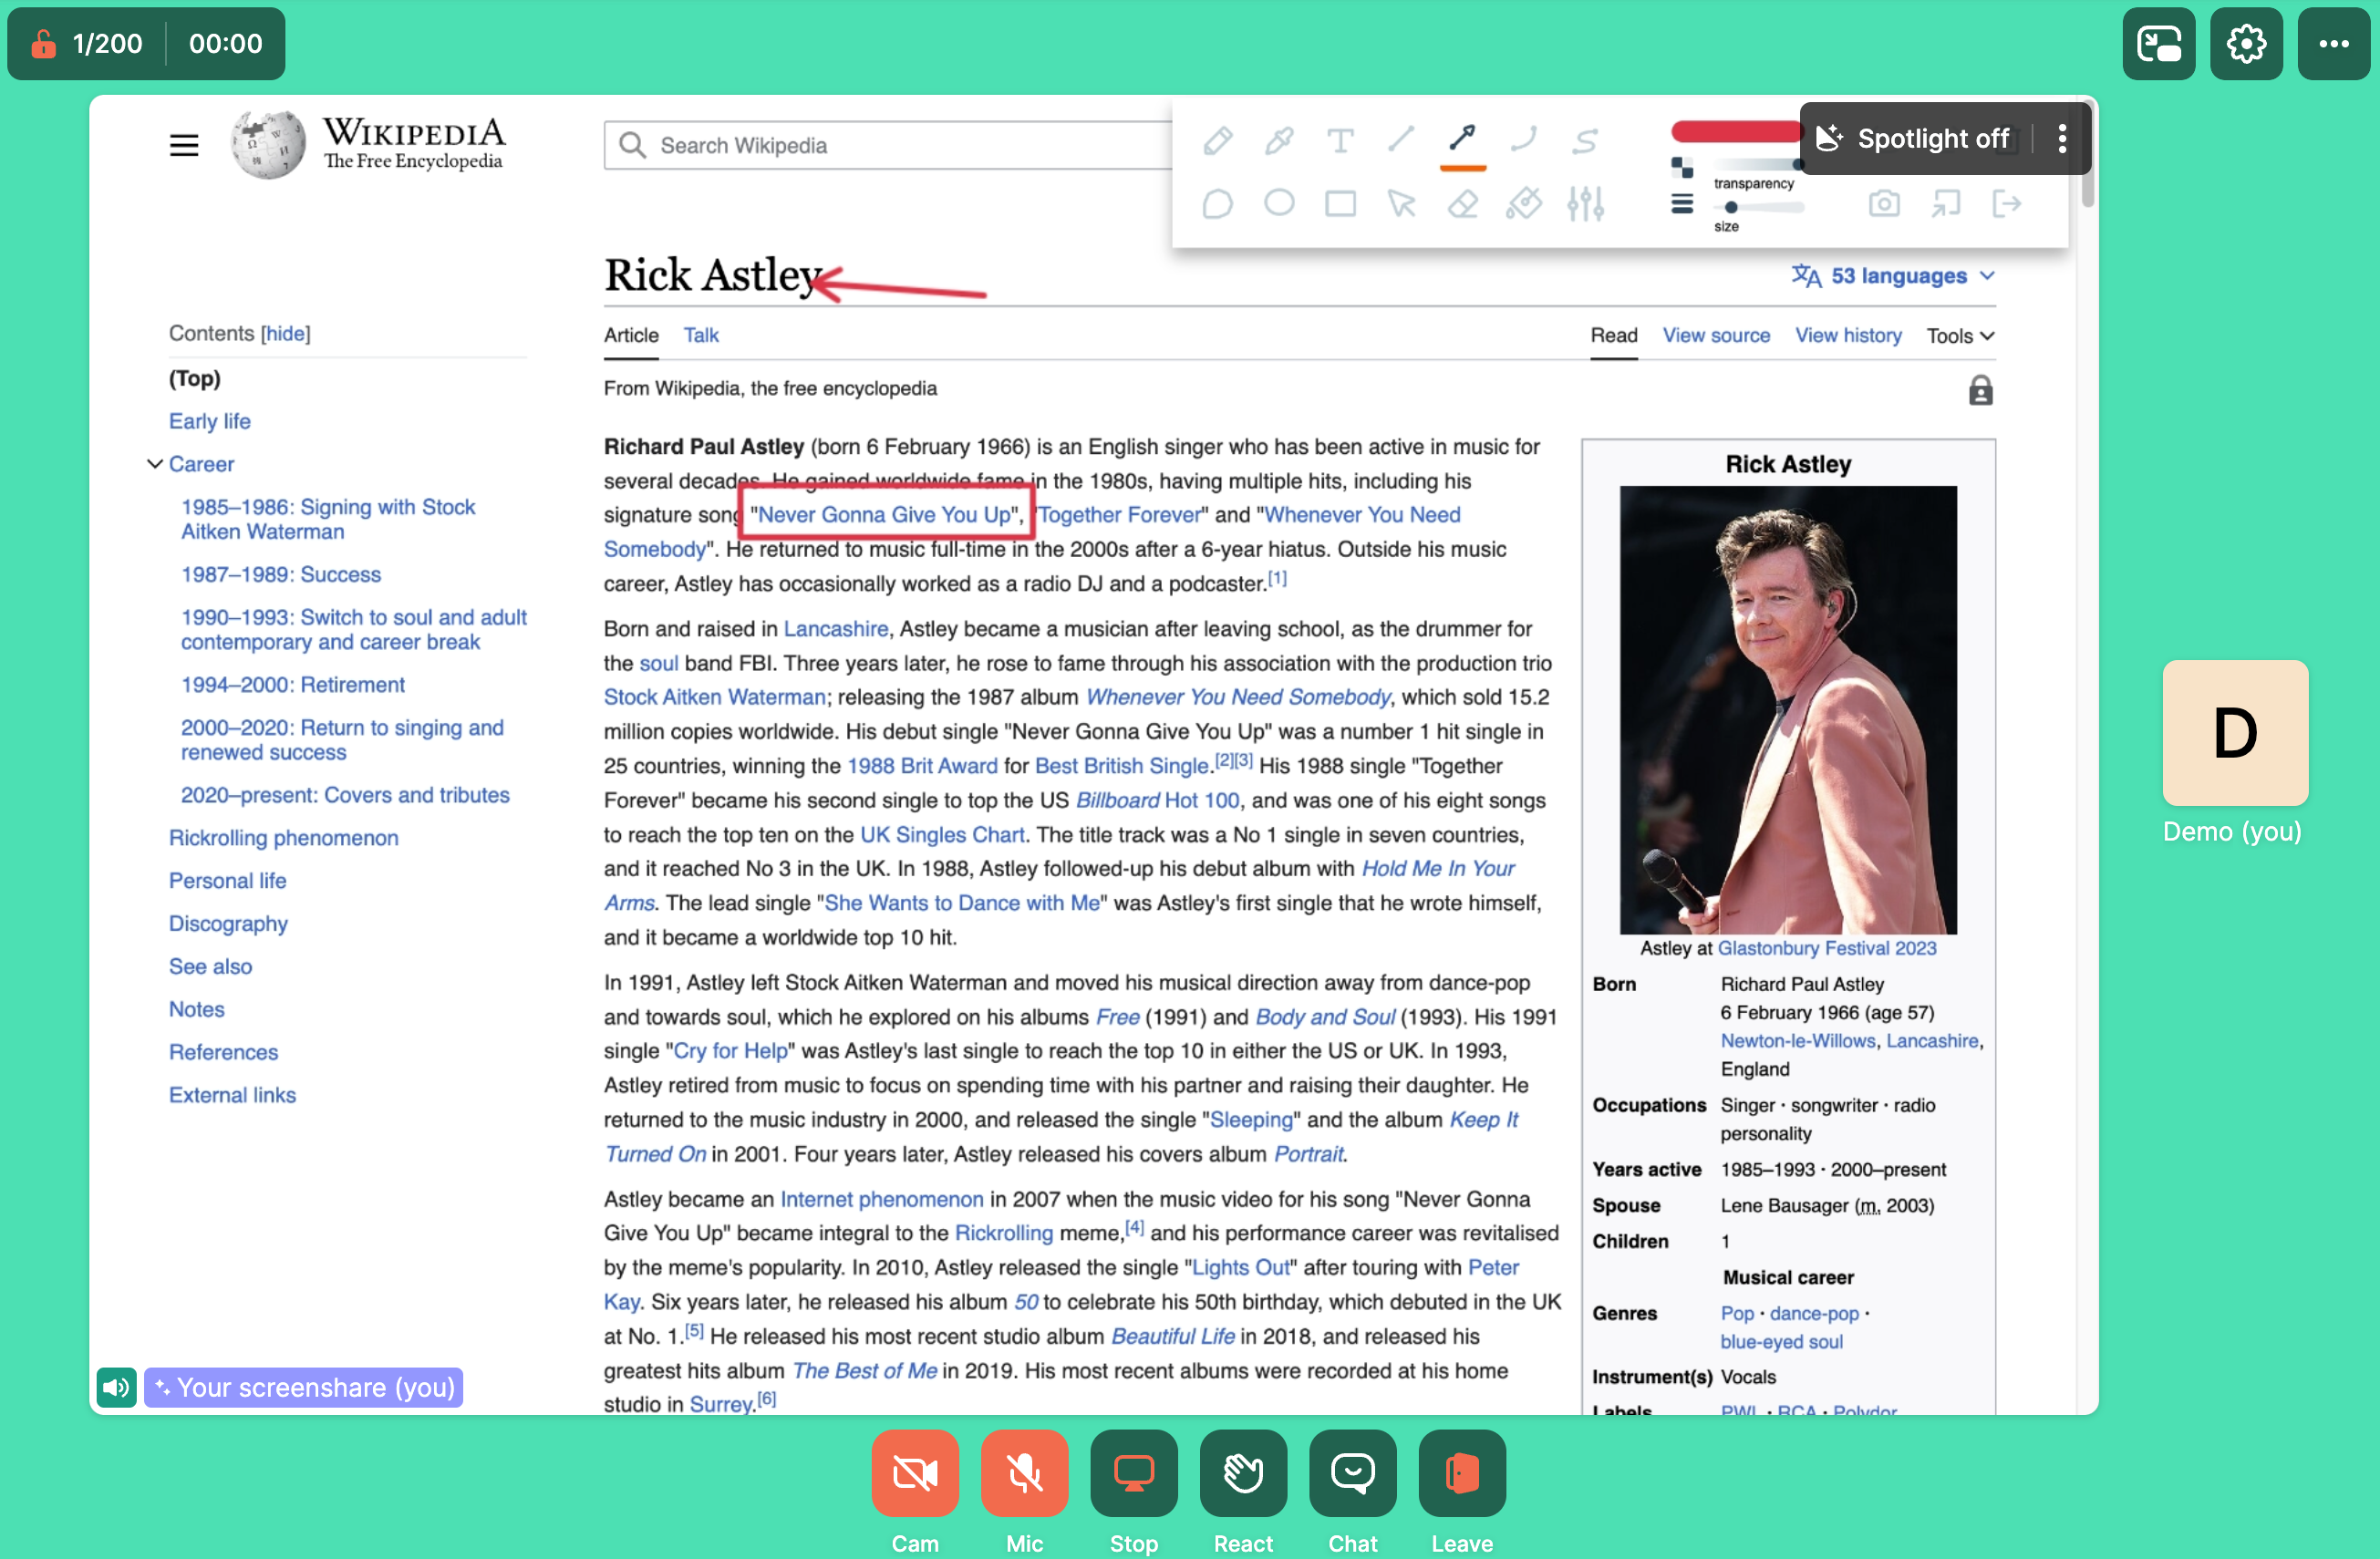Image resolution: width=2380 pixels, height=1559 pixels.
Task: Unmute the microphone
Action: [1024, 1472]
